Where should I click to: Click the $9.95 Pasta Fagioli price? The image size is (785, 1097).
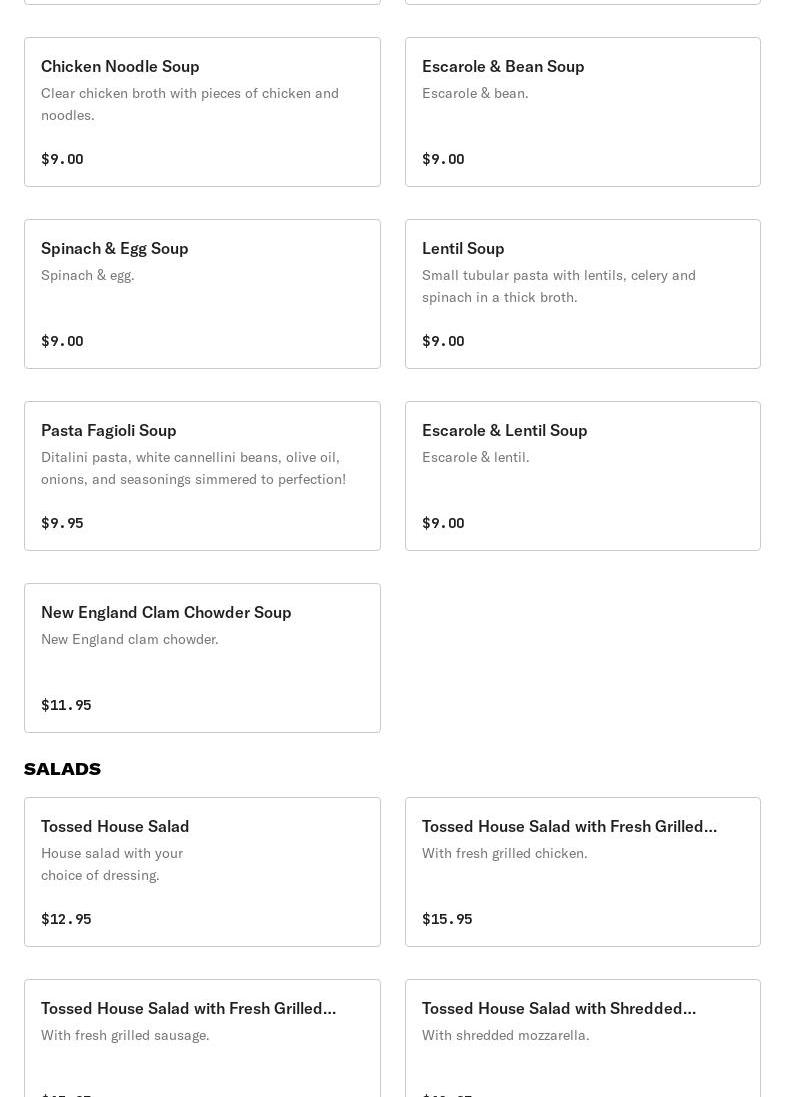click(x=62, y=523)
